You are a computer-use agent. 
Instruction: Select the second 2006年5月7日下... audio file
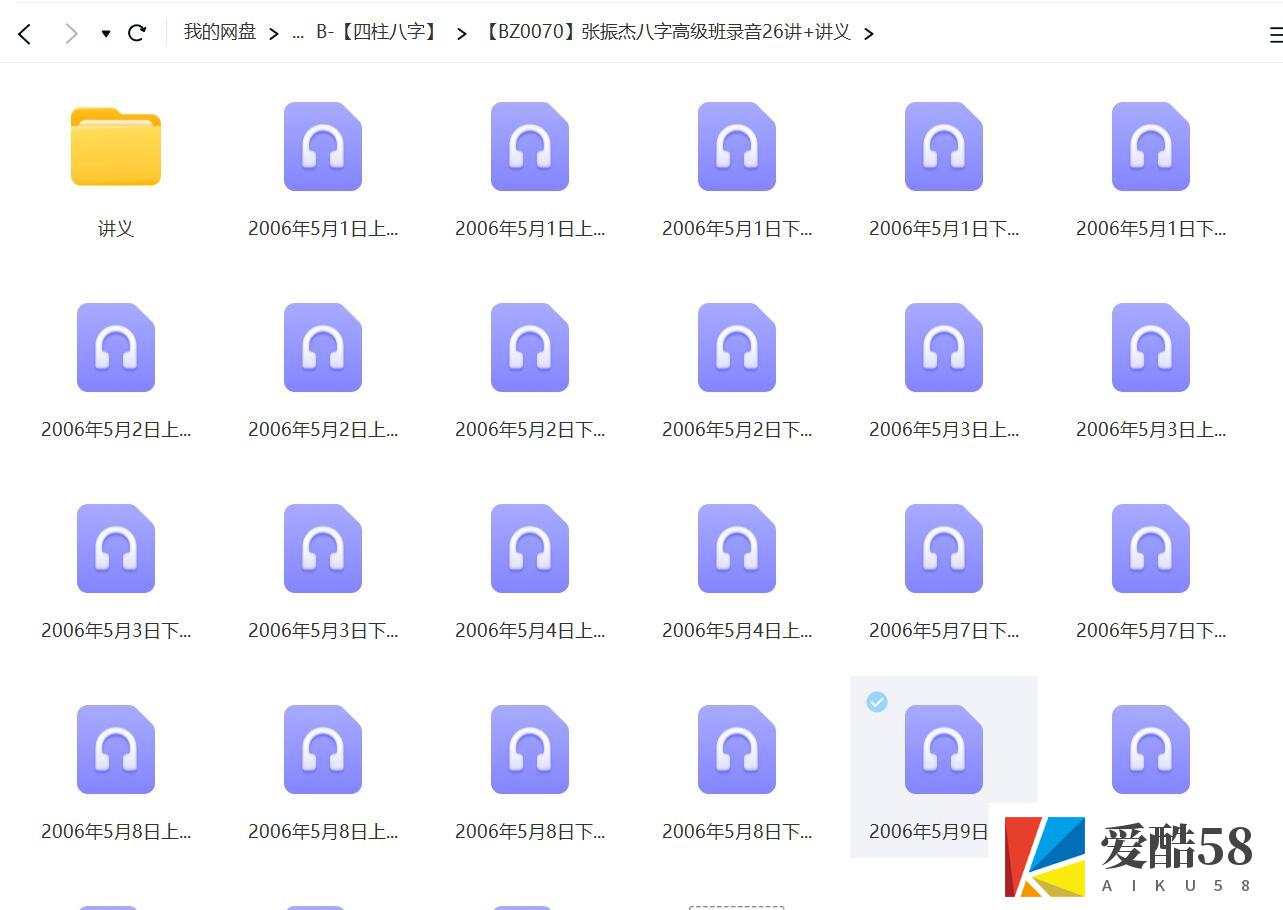1151,549
